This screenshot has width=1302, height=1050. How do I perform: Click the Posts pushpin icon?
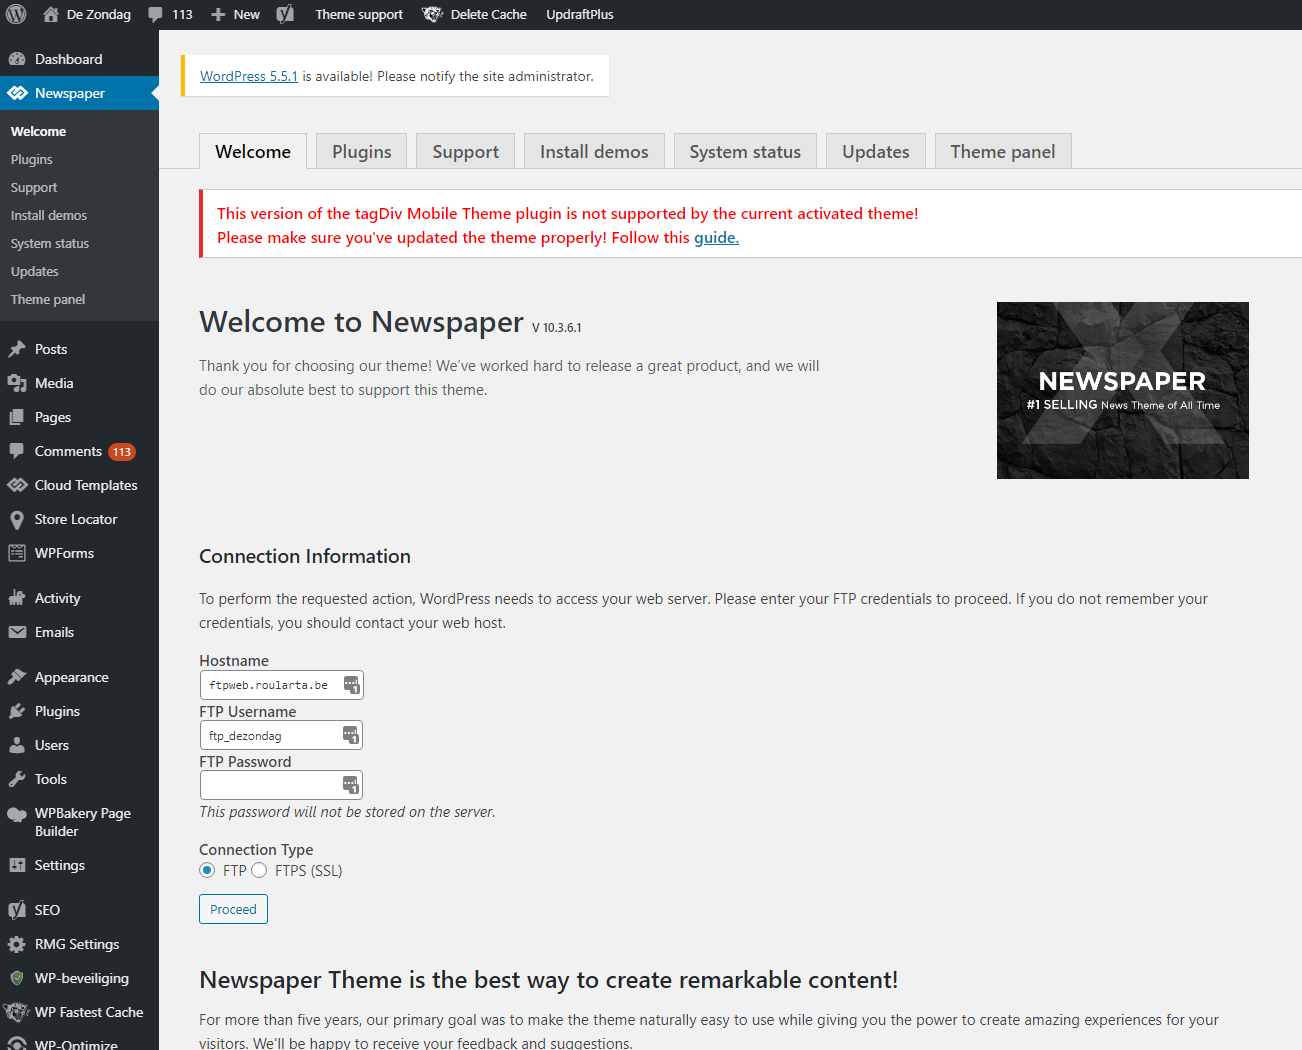17,349
